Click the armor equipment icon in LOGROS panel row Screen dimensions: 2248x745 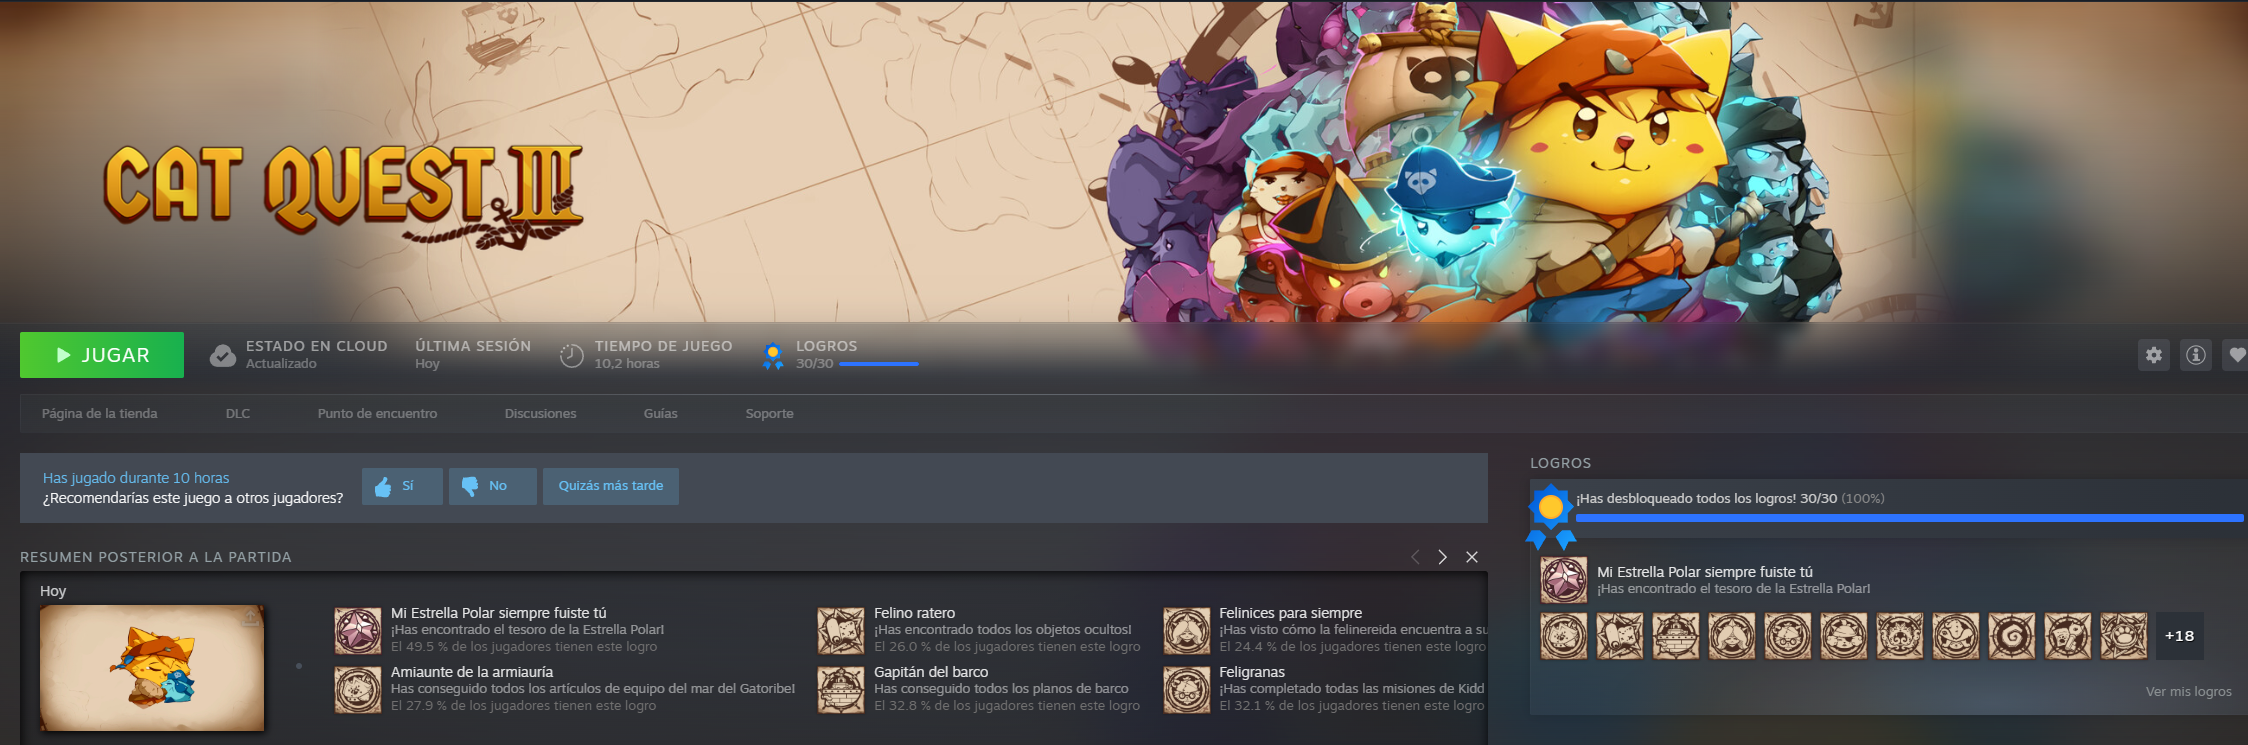(x=1564, y=636)
